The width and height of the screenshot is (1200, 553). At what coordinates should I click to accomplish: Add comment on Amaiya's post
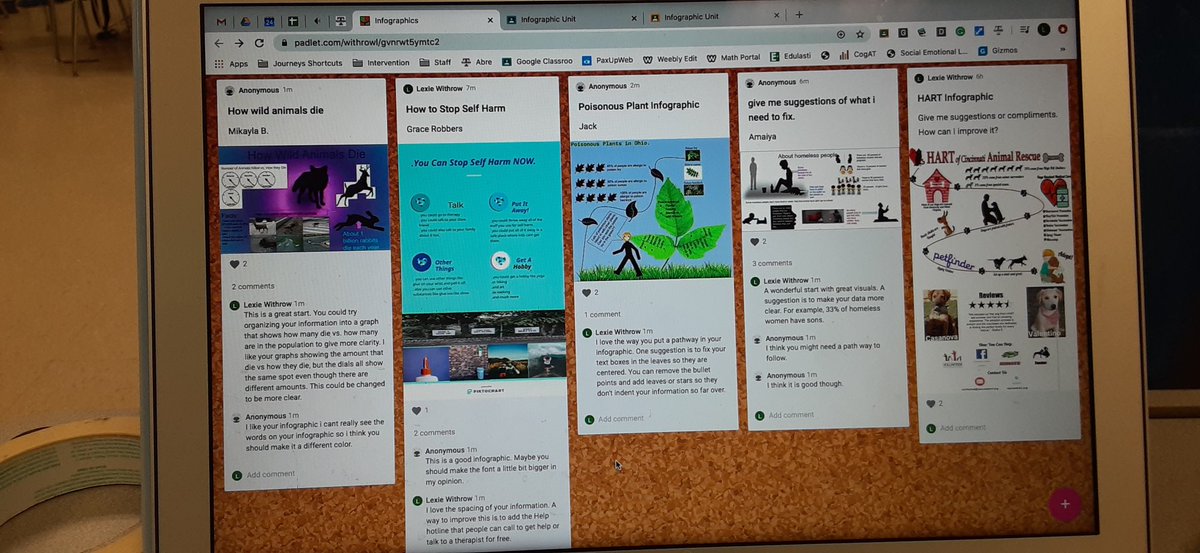(x=792, y=414)
